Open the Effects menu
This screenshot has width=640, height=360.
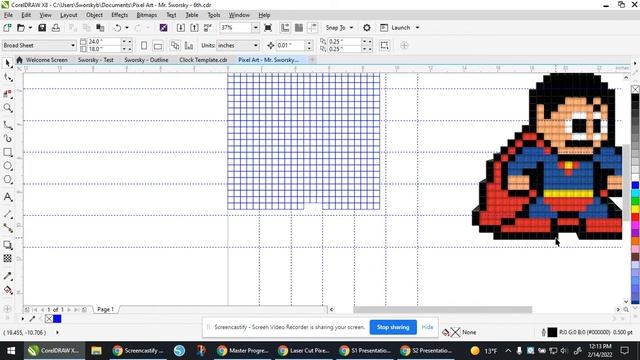[x=119, y=15]
